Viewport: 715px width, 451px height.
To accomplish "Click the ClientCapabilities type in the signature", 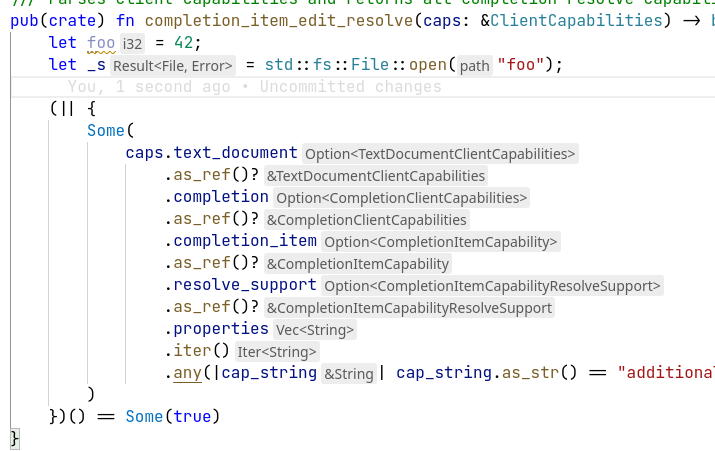I will click(576, 21).
